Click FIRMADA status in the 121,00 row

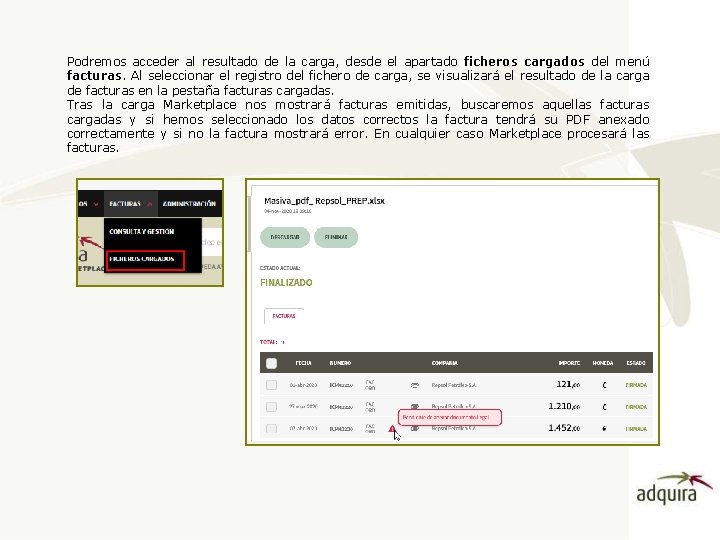[x=636, y=385]
